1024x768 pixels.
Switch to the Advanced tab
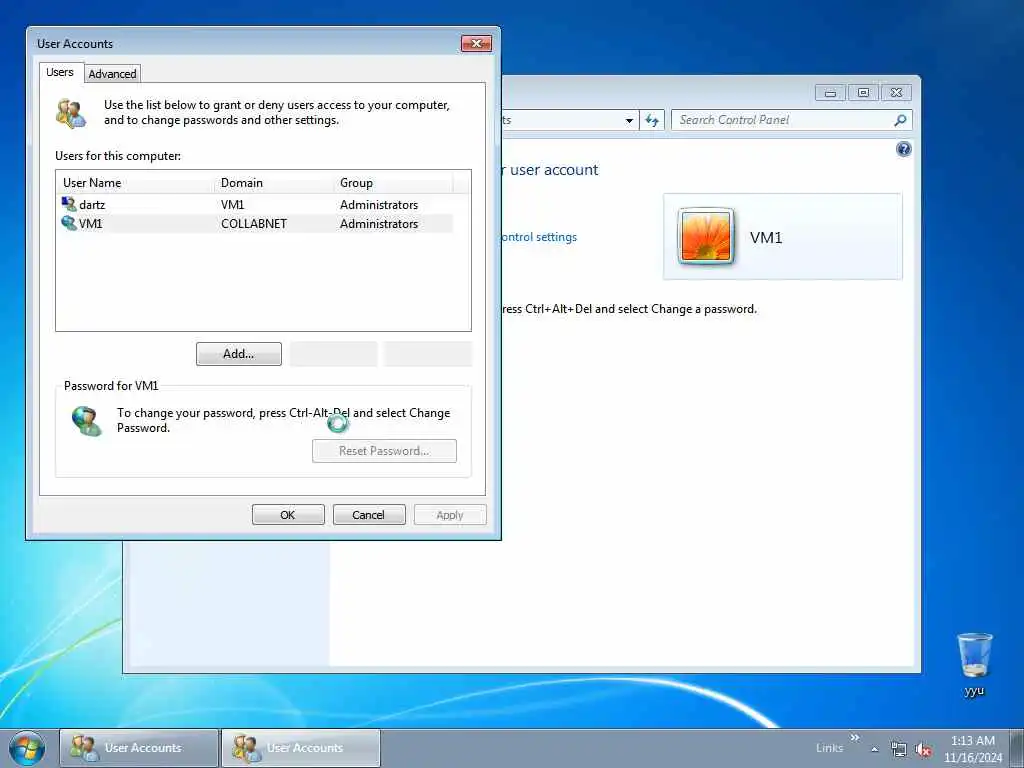112,74
